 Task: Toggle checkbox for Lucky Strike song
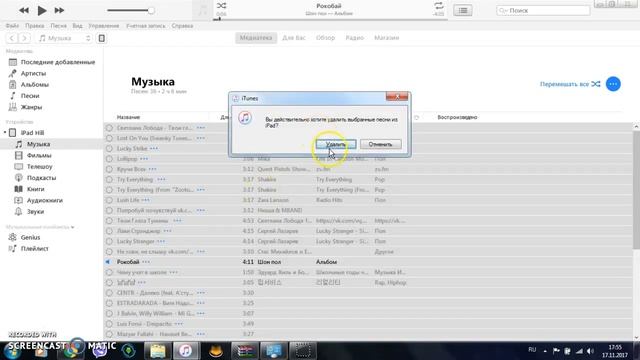(x=109, y=149)
